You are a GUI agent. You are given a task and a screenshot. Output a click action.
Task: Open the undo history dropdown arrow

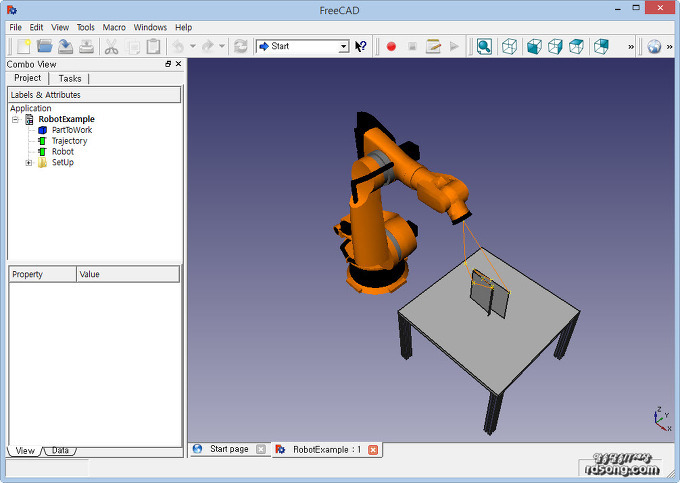click(x=193, y=46)
